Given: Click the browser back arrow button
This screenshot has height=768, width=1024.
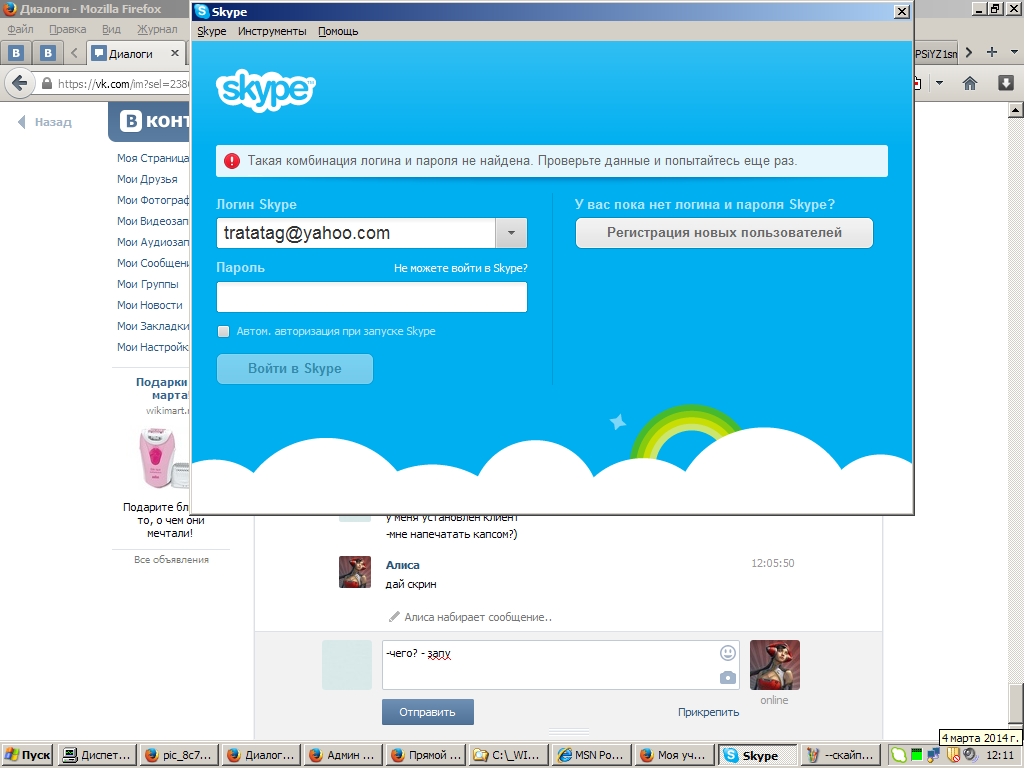Looking at the screenshot, I should pyautogui.click(x=19, y=84).
